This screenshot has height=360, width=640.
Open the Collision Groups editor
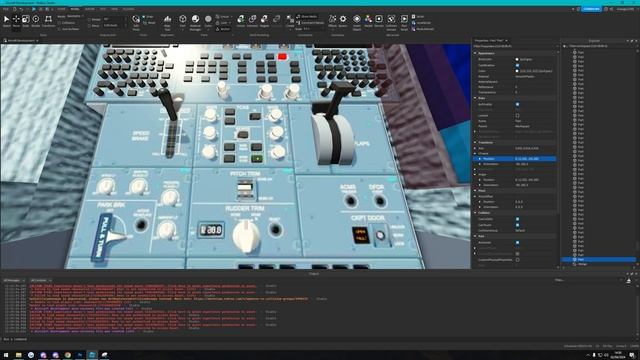(x=391, y=23)
